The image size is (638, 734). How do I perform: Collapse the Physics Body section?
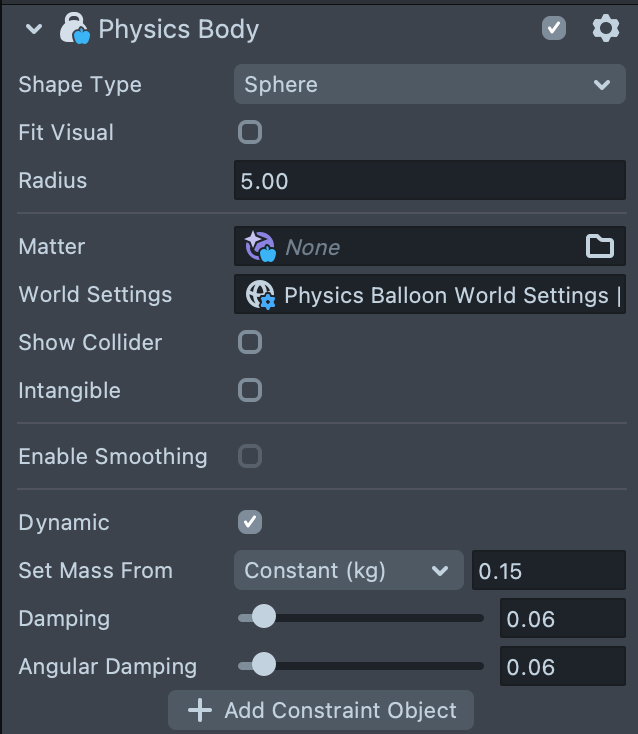pos(35,29)
